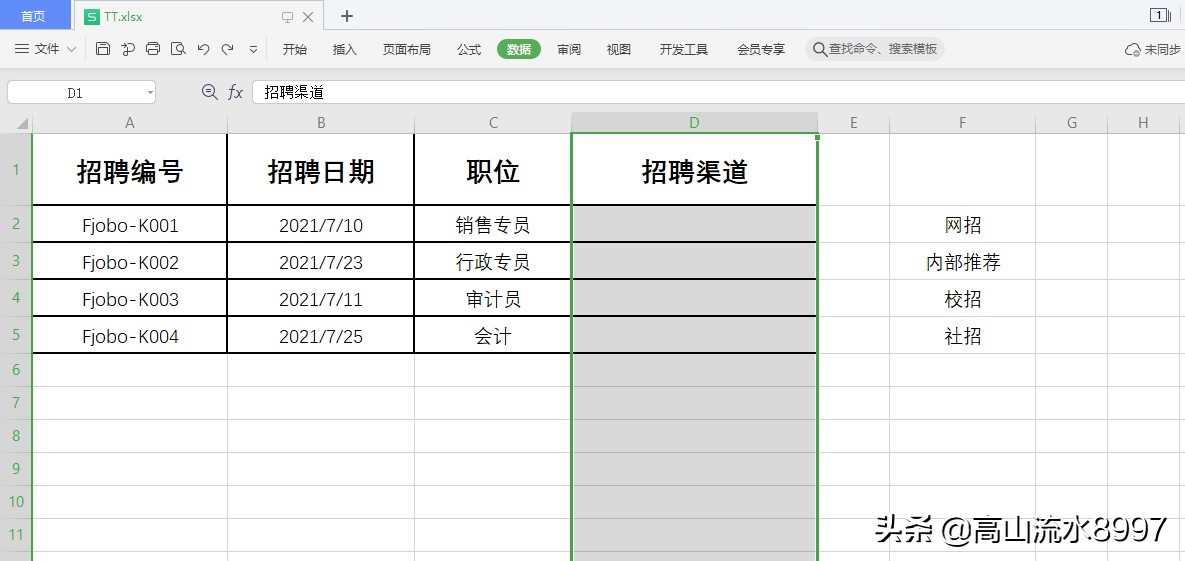This screenshot has width=1185, height=561.
Task: Select the active 数据 ribbon tab
Action: 518,49
